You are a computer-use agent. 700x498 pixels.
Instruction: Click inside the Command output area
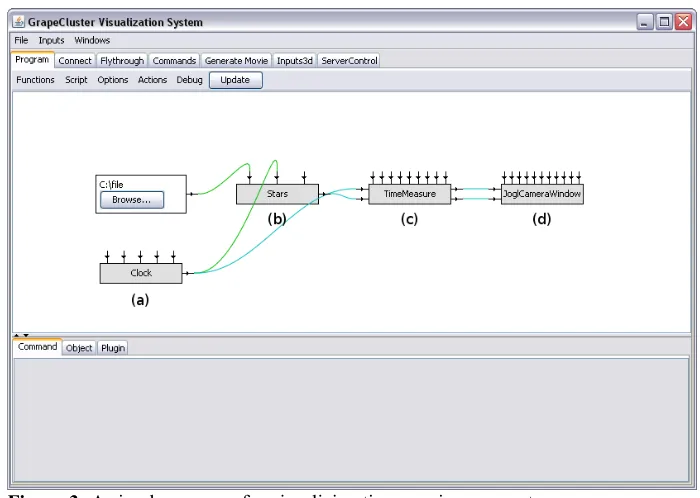(x=351, y=420)
